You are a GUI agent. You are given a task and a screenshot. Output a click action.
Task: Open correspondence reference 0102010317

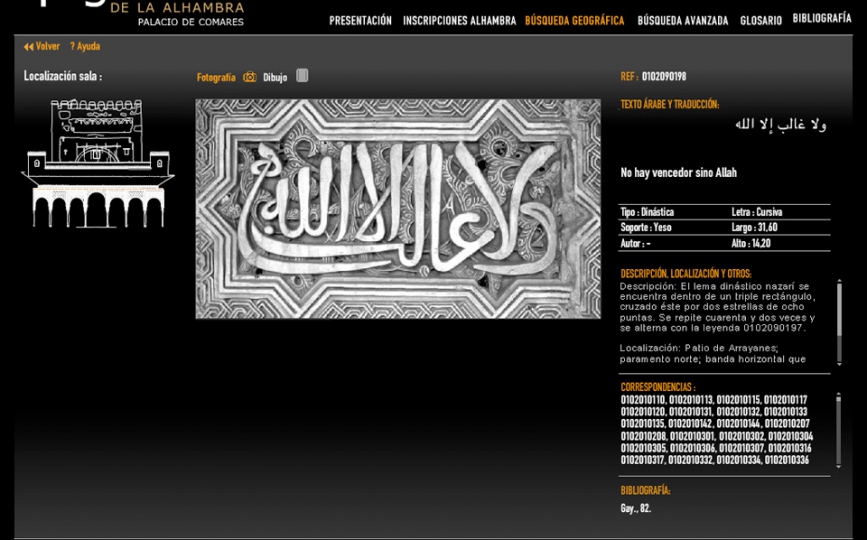click(x=643, y=460)
